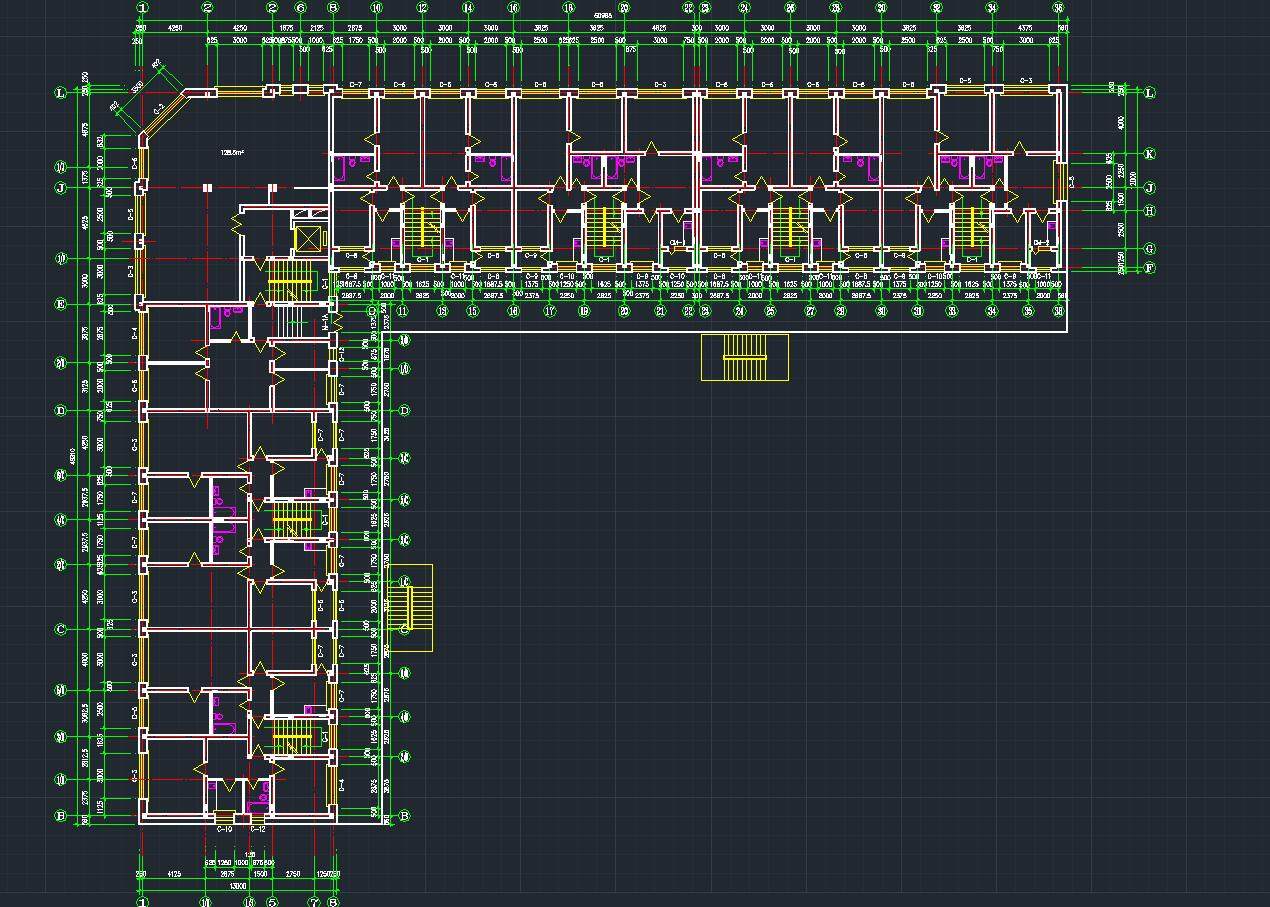This screenshot has width=1270, height=907.
Task: Pick axis bubble C on the left edge
Action: coord(61,629)
